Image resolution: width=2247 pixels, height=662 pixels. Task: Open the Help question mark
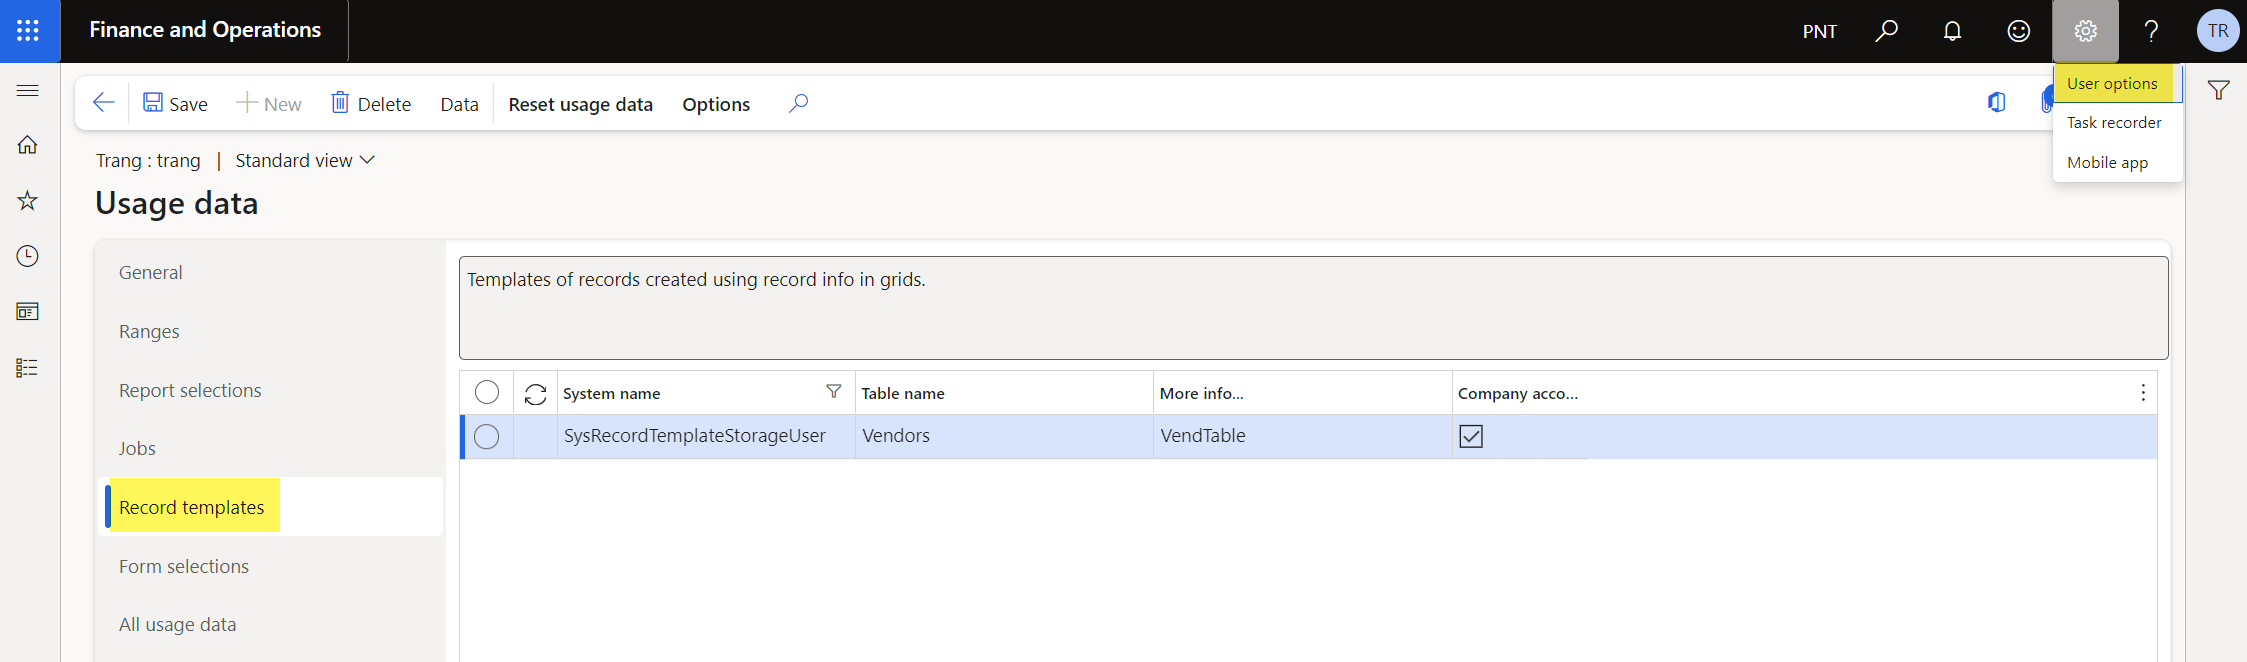[2151, 31]
